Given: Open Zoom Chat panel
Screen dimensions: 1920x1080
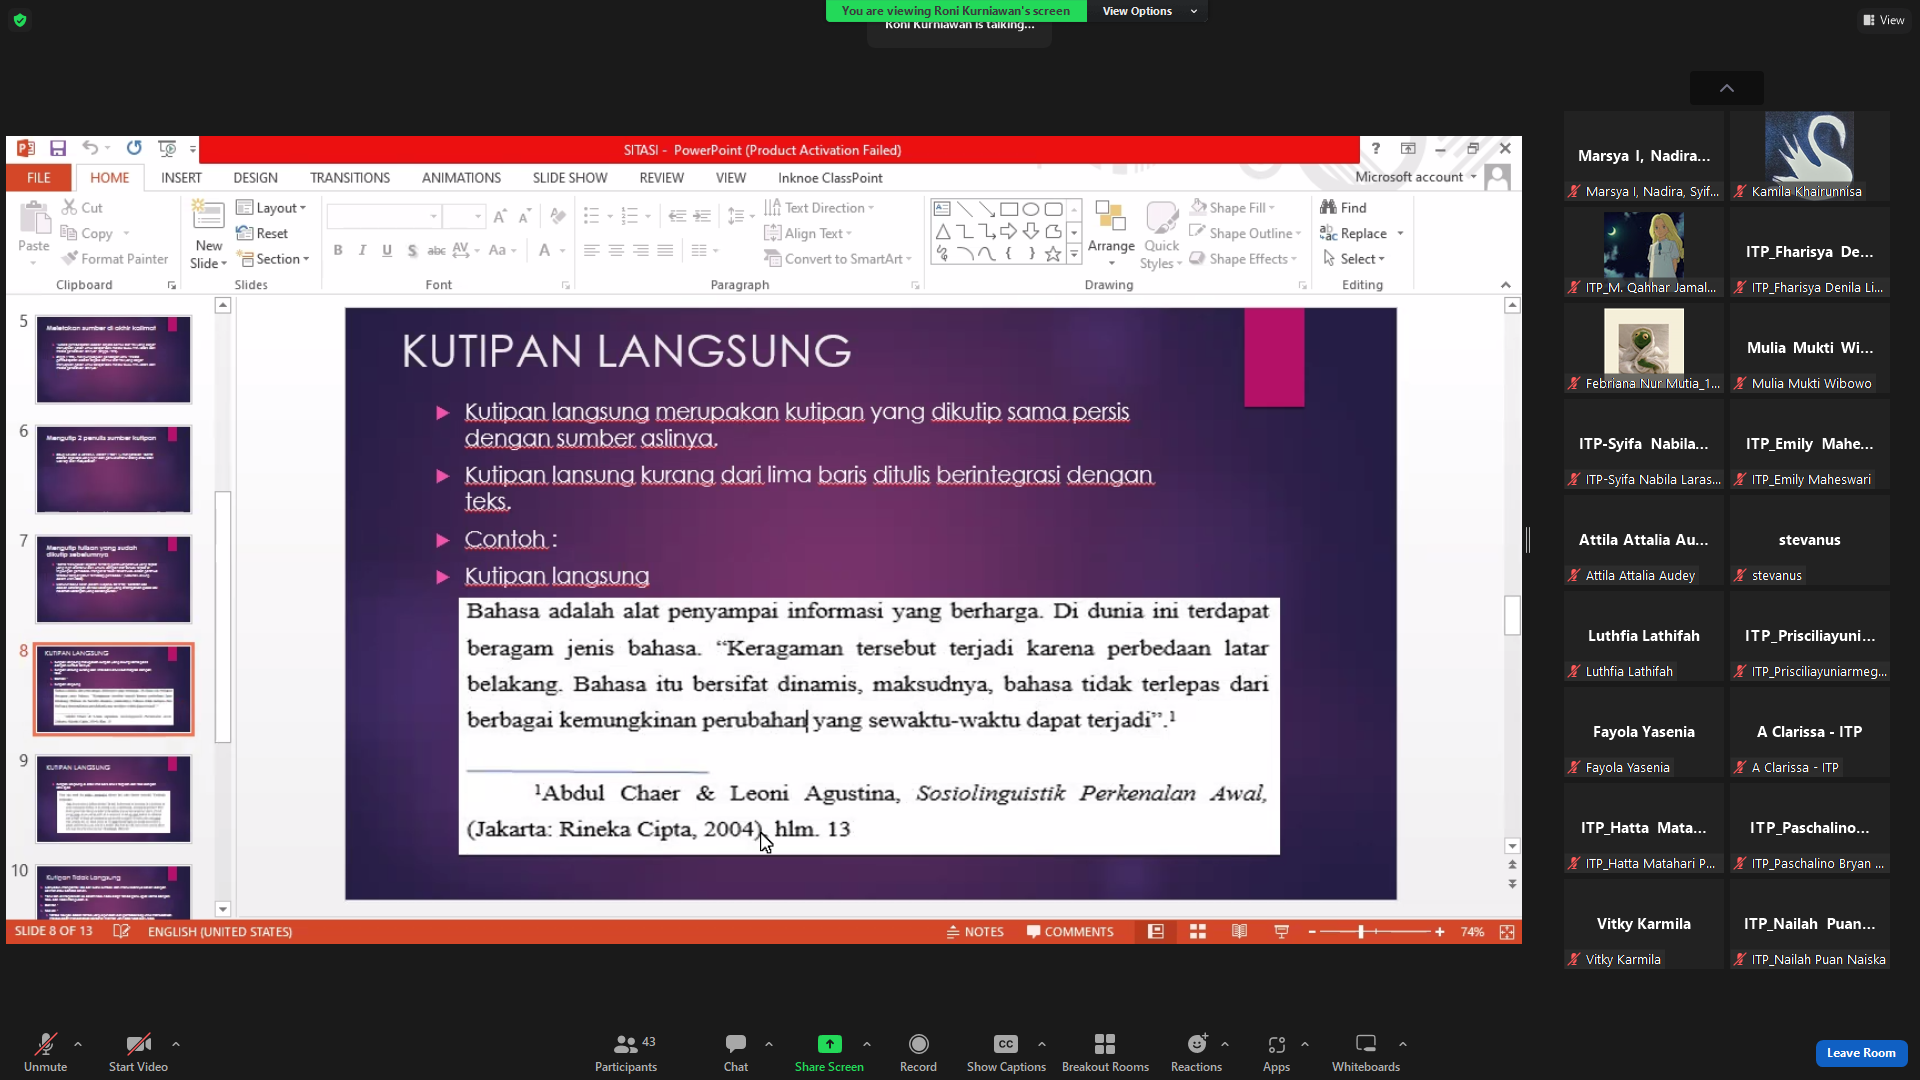Looking at the screenshot, I should [x=736, y=1052].
